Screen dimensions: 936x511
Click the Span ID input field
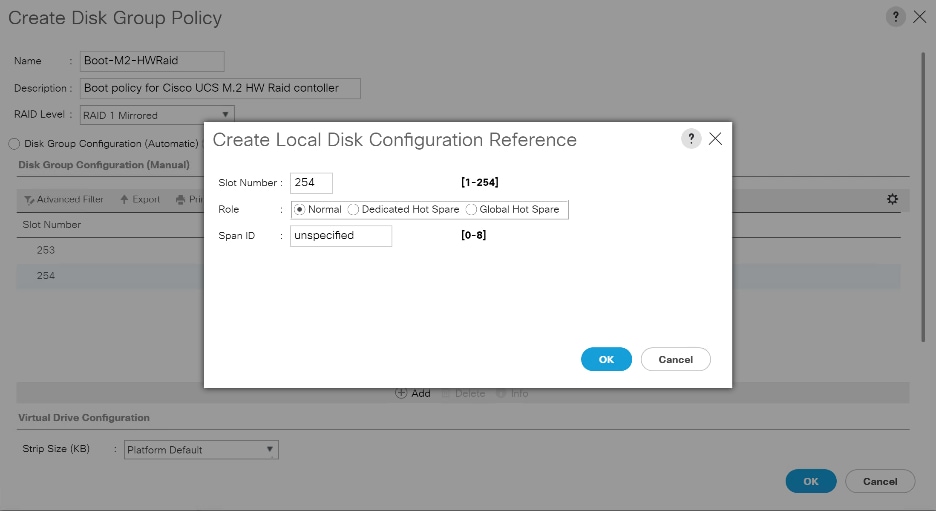pyautogui.click(x=340, y=236)
